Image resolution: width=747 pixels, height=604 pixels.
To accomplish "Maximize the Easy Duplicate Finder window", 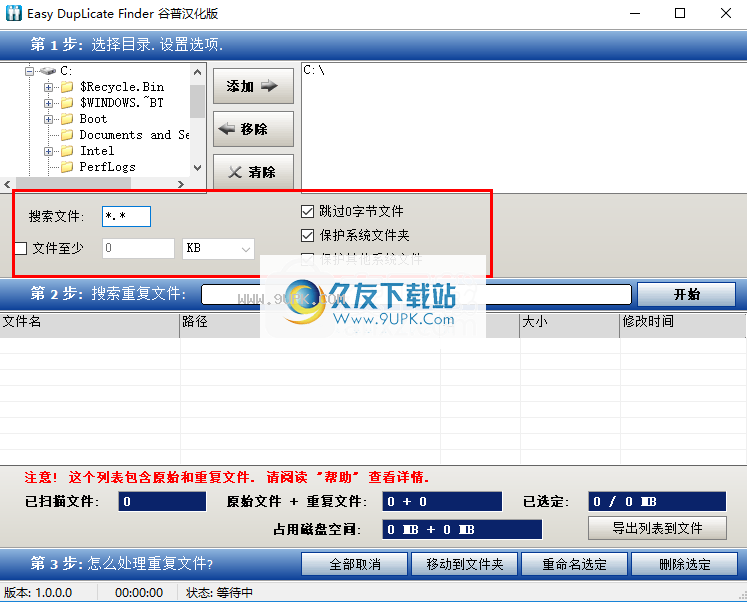I will click(x=680, y=13).
